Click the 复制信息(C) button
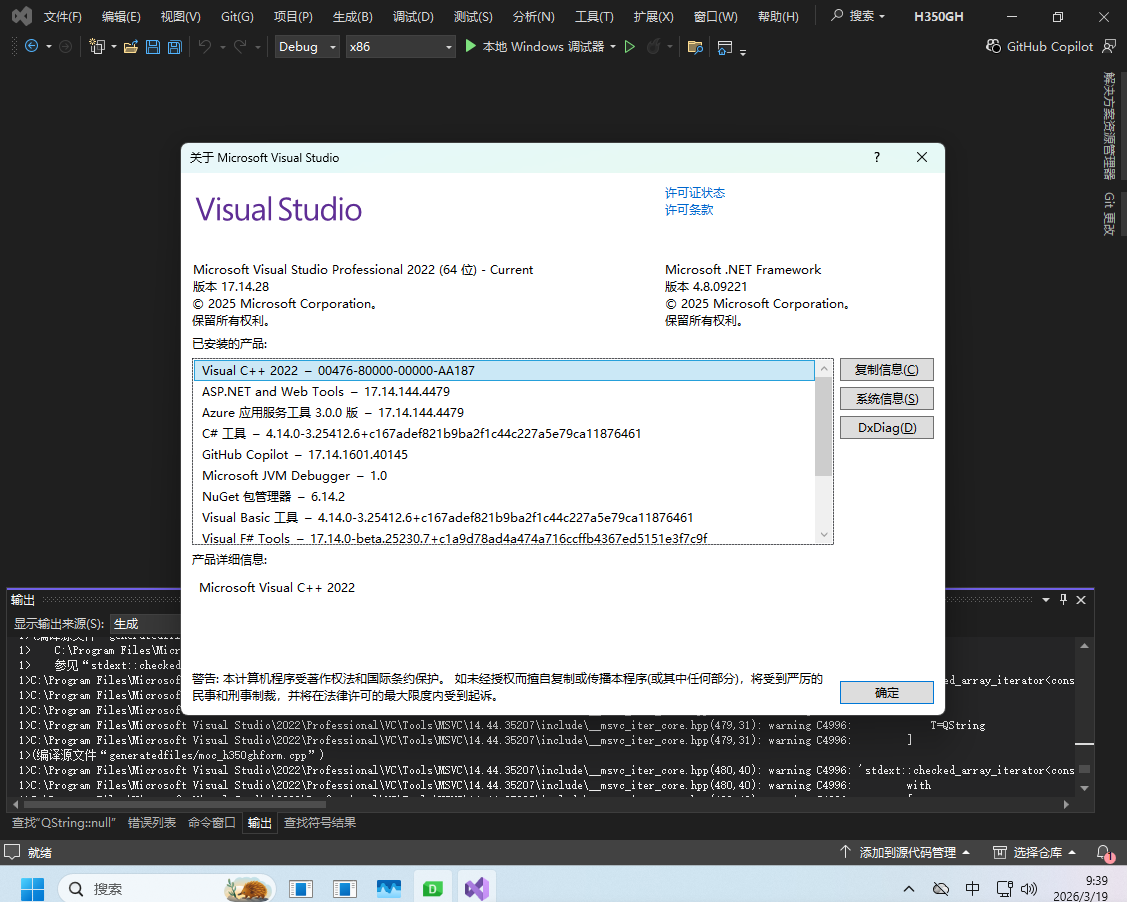This screenshot has width=1127, height=902. click(887, 369)
